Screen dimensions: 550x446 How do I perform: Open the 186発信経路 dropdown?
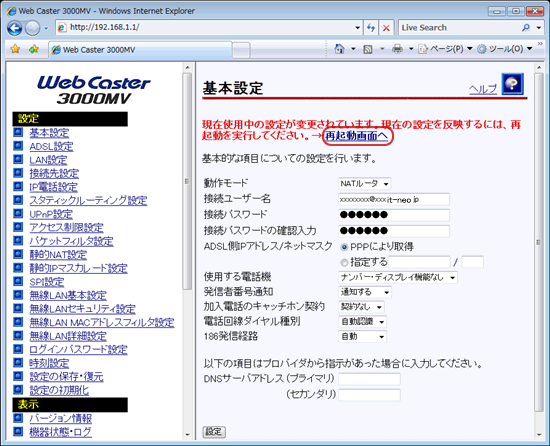[x=362, y=337]
